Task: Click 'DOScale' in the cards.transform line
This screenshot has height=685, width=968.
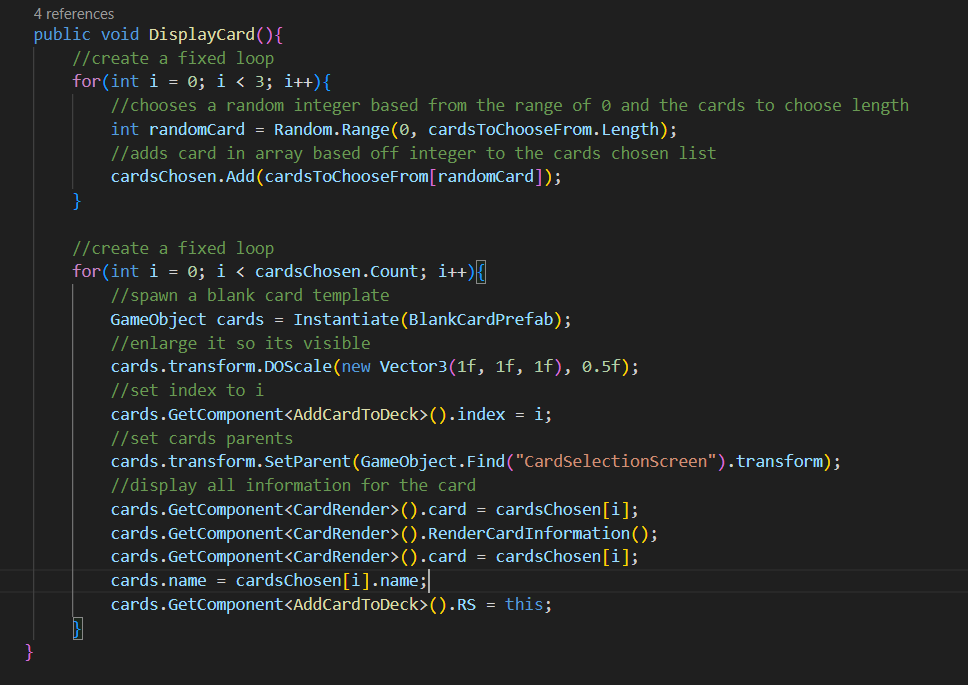Action: (x=298, y=367)
